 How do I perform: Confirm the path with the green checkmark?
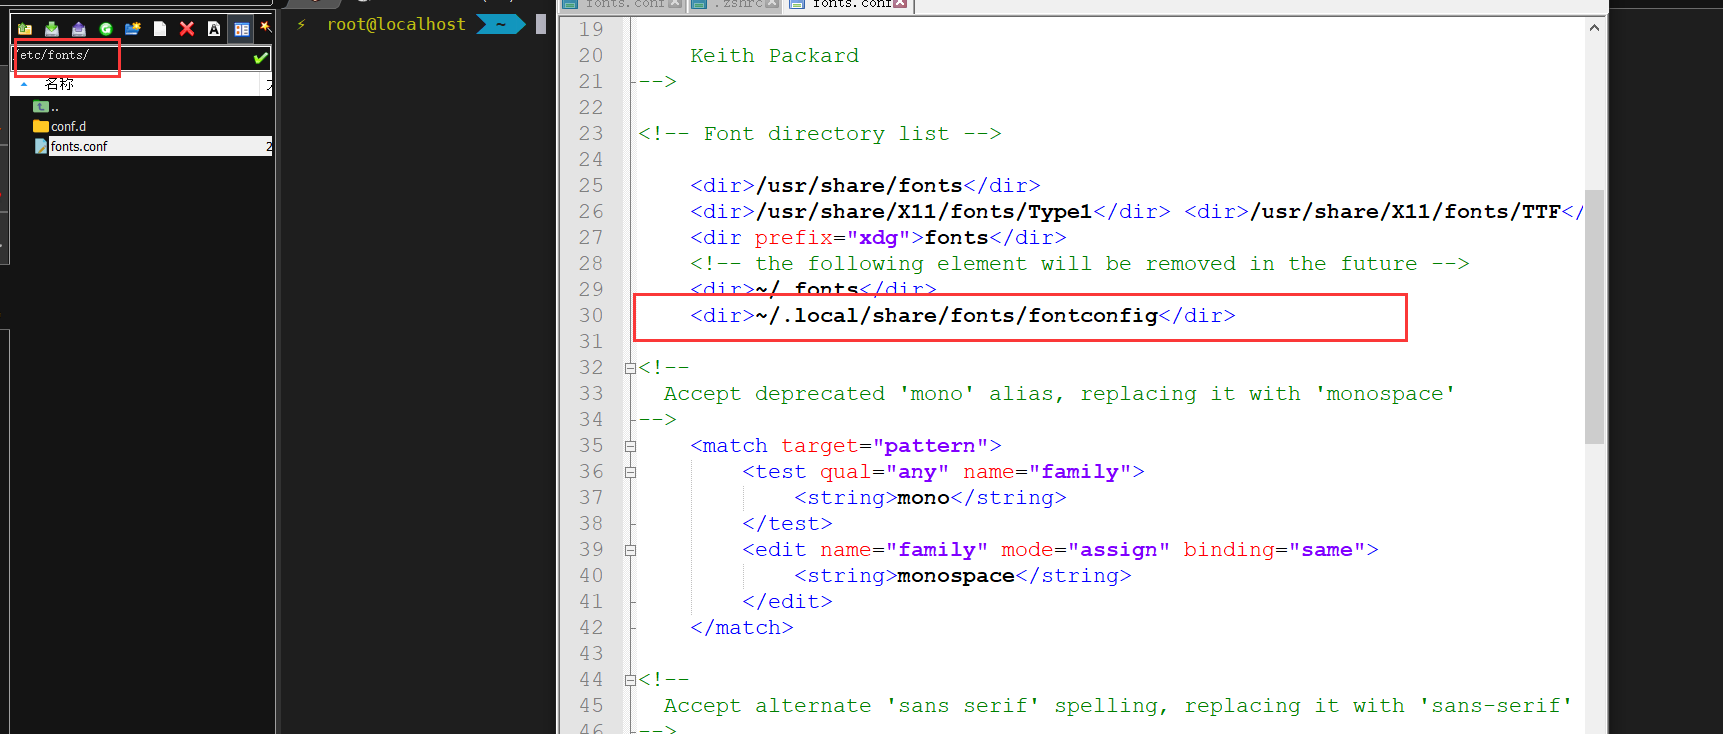pyautogui.click(x=261, y=58)
